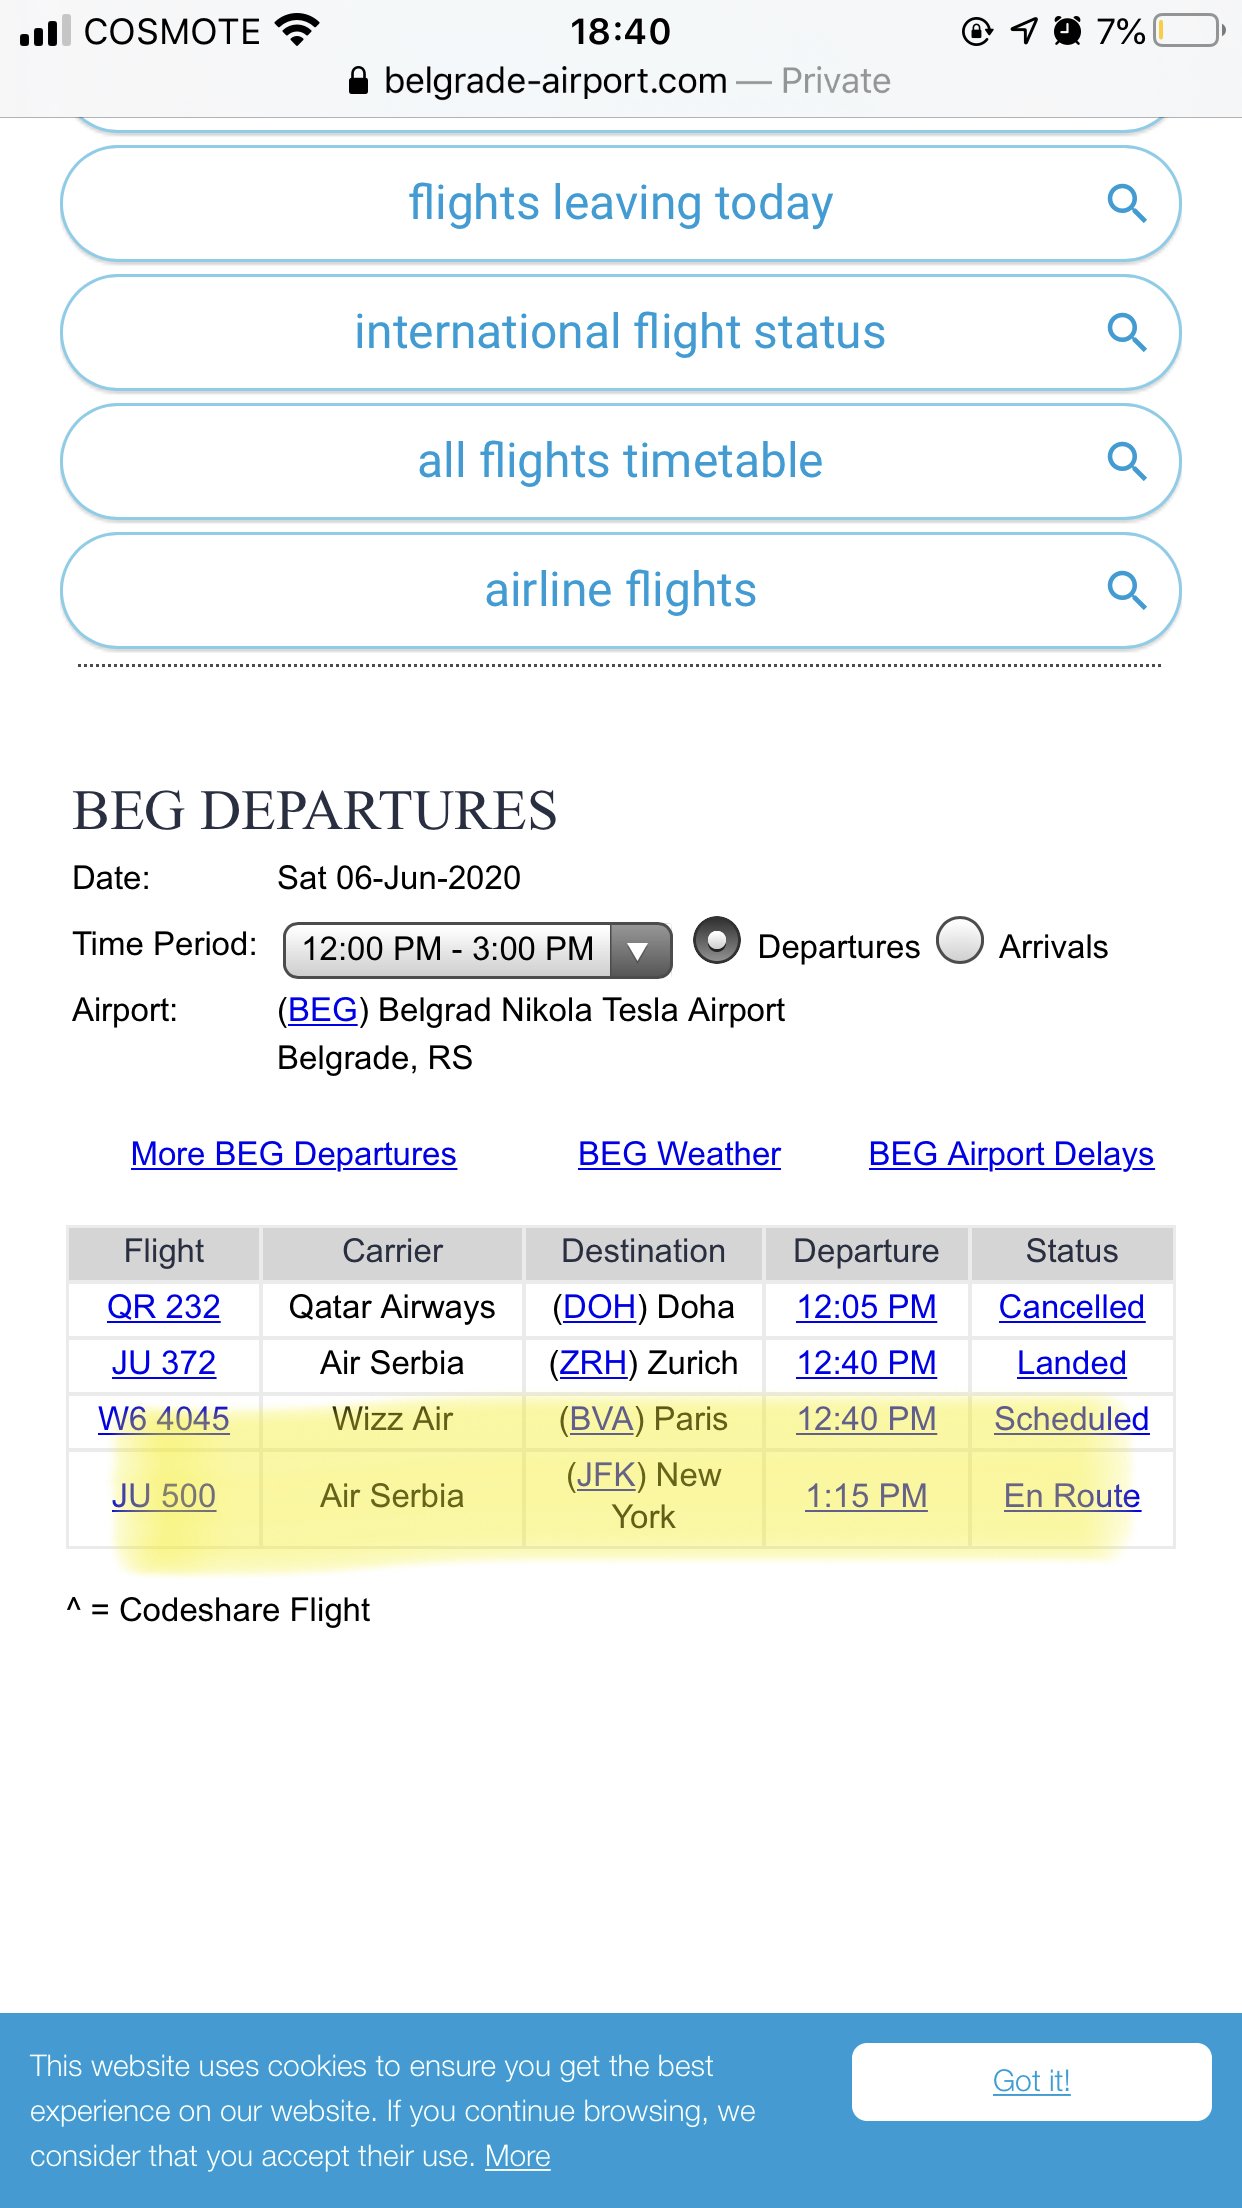Open More BEG Departures link
Screen dimensions: 1242x2208
tap(293, 1154)
